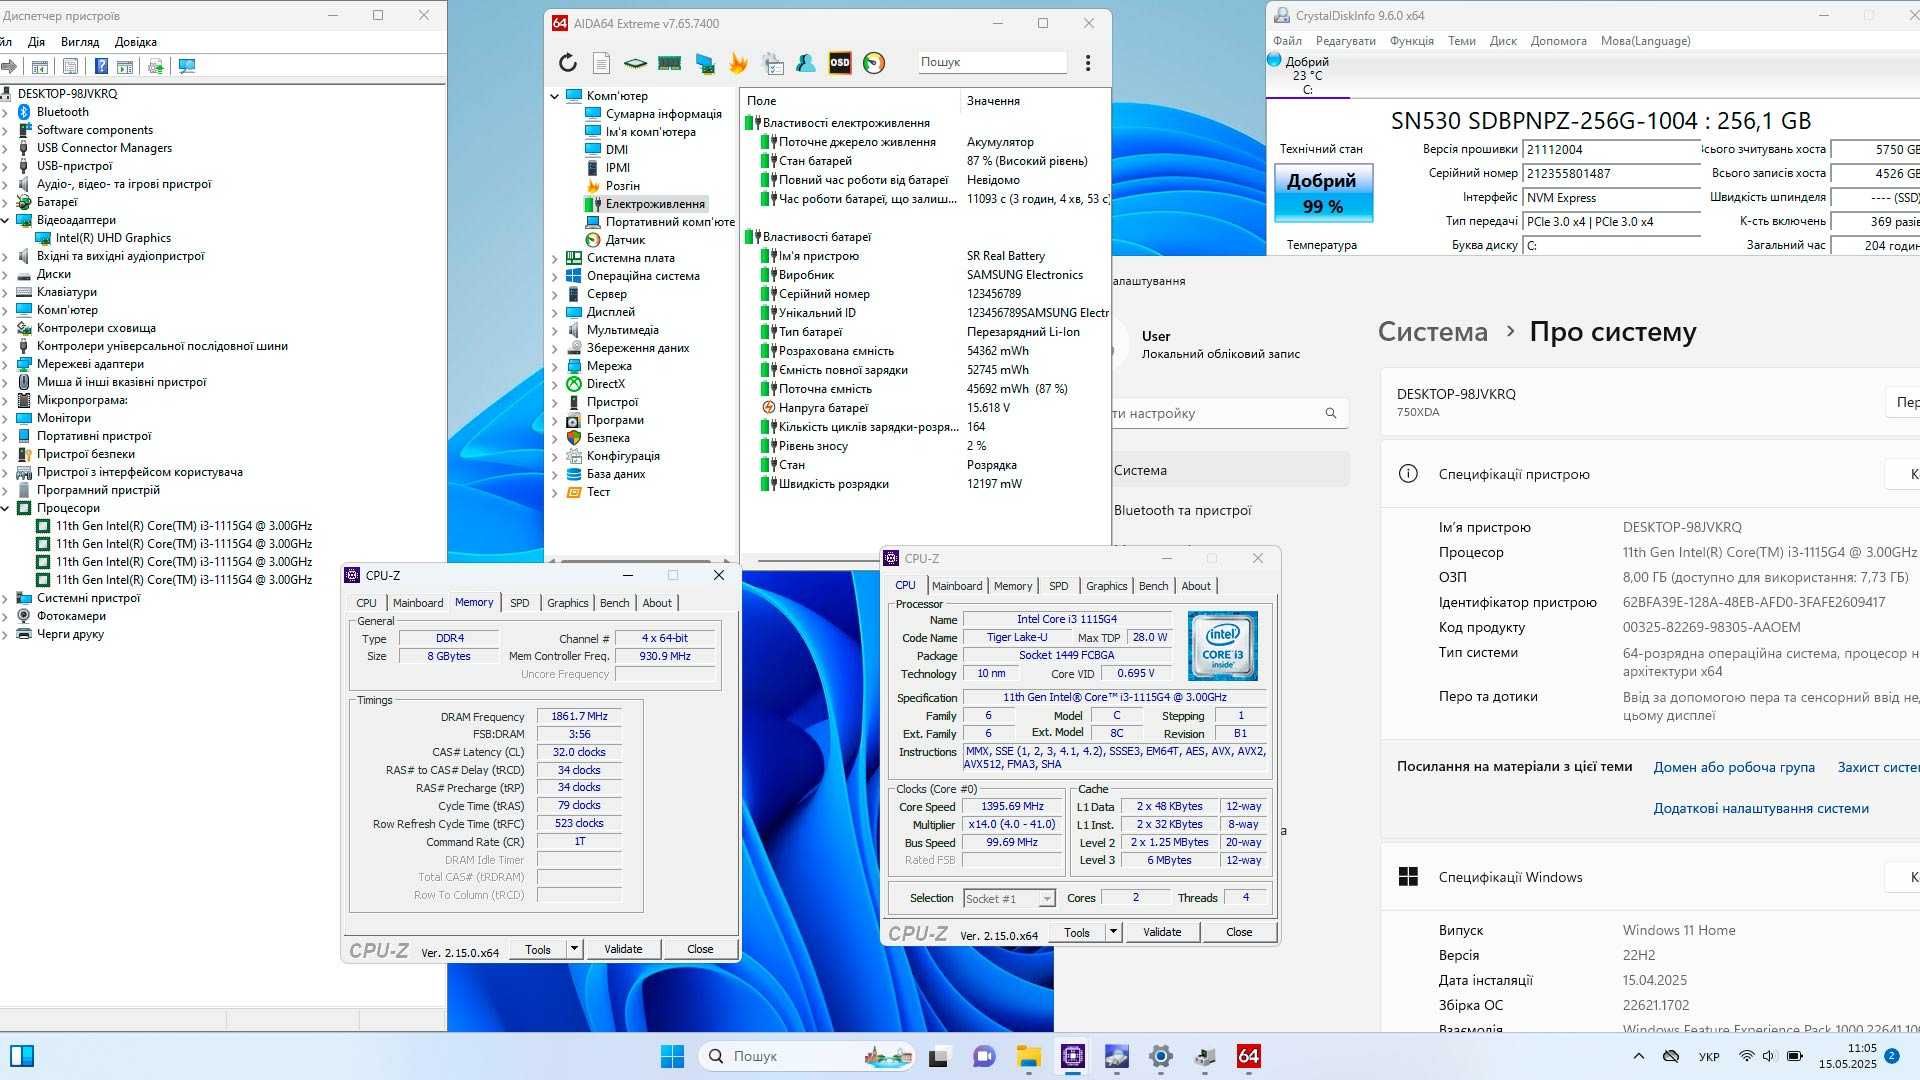Open AIDA64 three-dot options menu
The height and width of the screenshot is (1080, 1920).
click(1088, 62)
